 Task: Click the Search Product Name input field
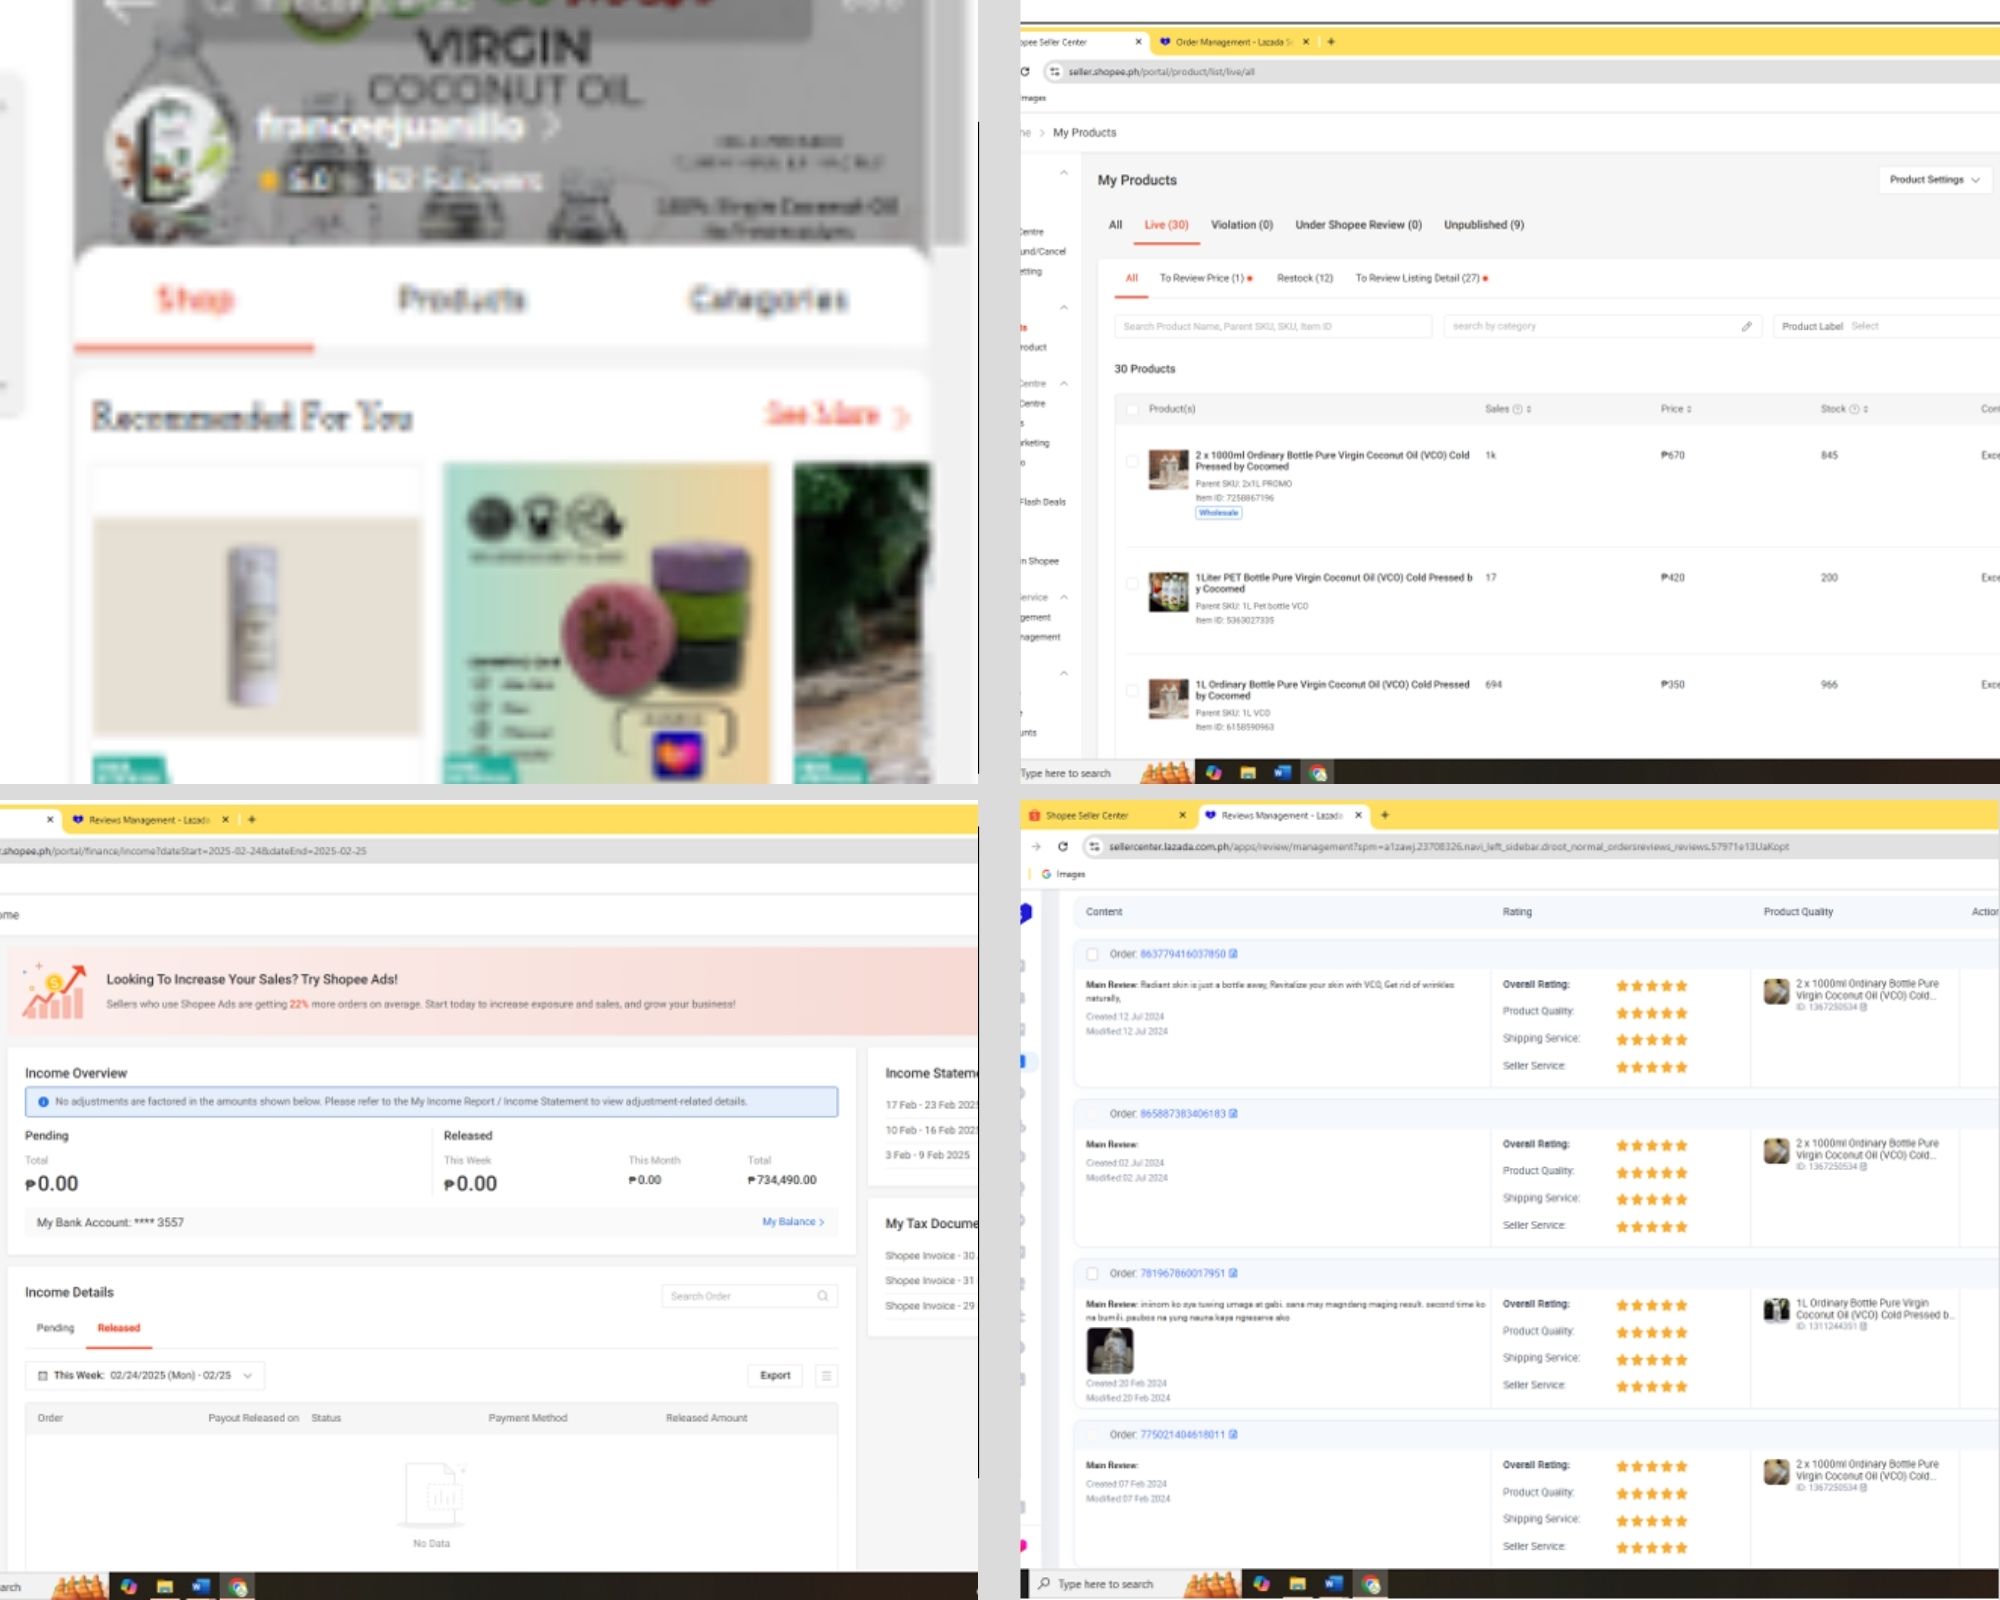1271,326
